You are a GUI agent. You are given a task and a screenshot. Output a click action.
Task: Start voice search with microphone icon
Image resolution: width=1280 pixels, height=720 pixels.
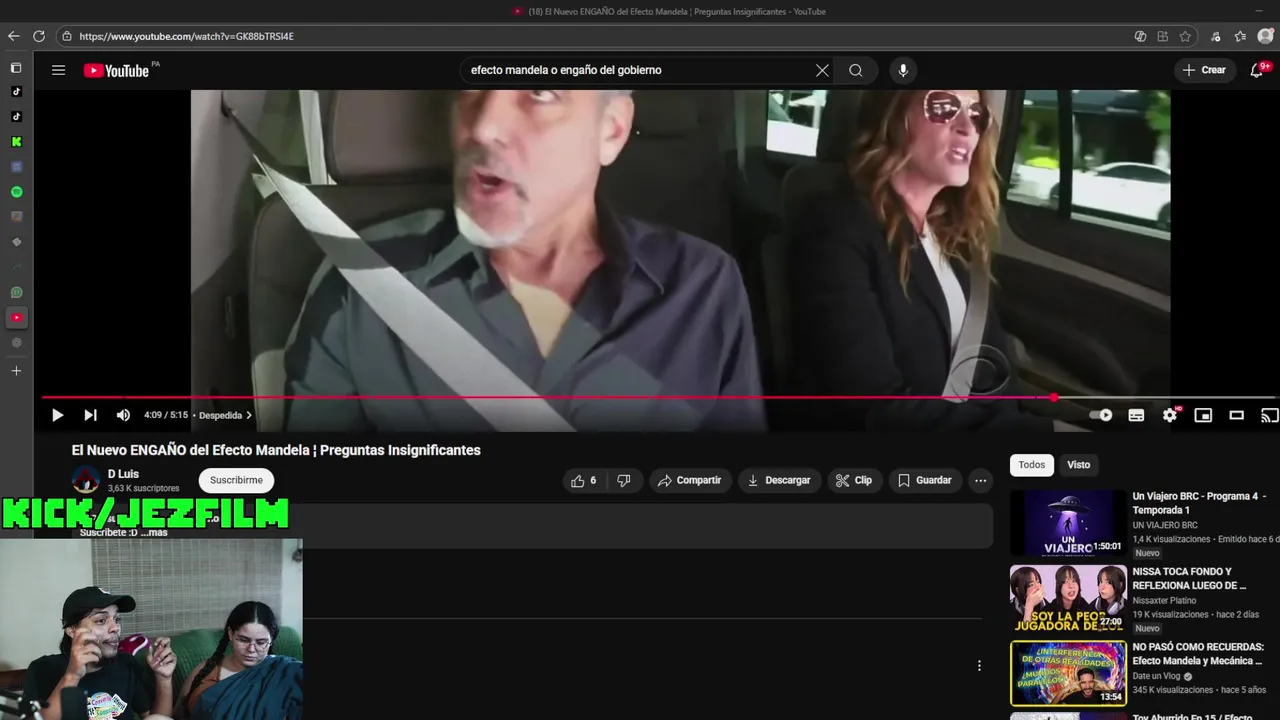(903, 70)
